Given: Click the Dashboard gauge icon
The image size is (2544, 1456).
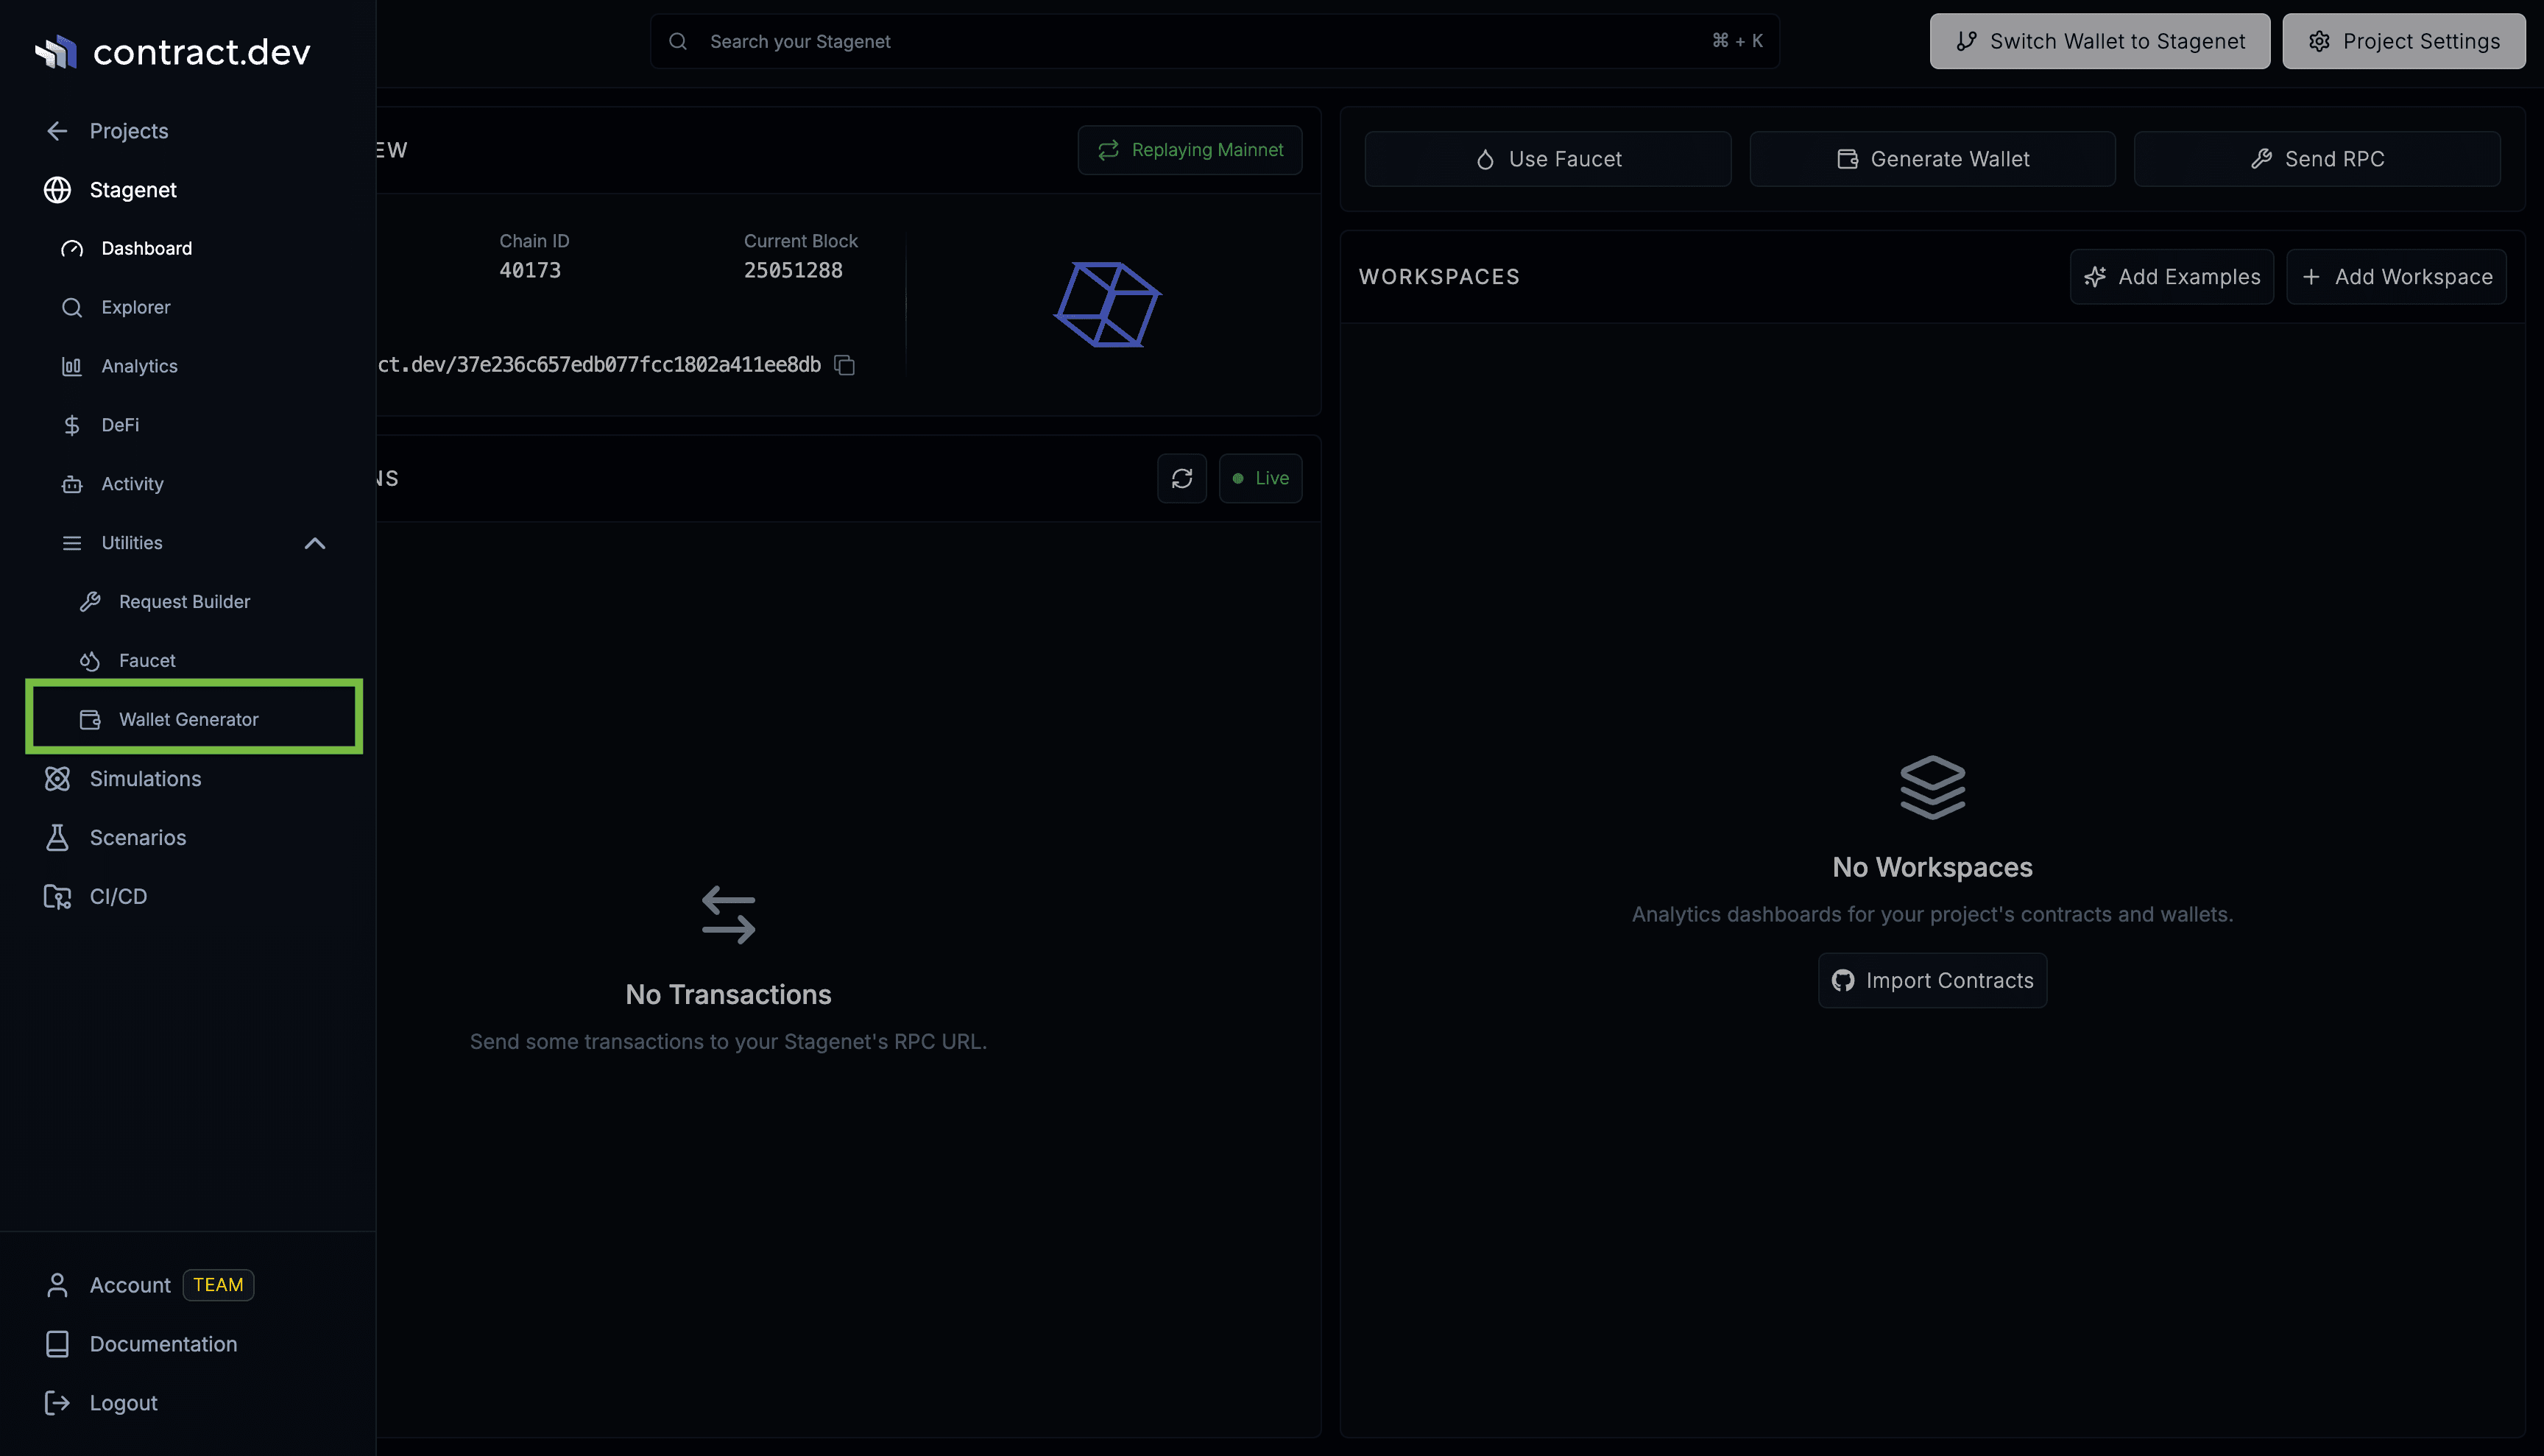Looking at the screenshot, I should [72, 248].
